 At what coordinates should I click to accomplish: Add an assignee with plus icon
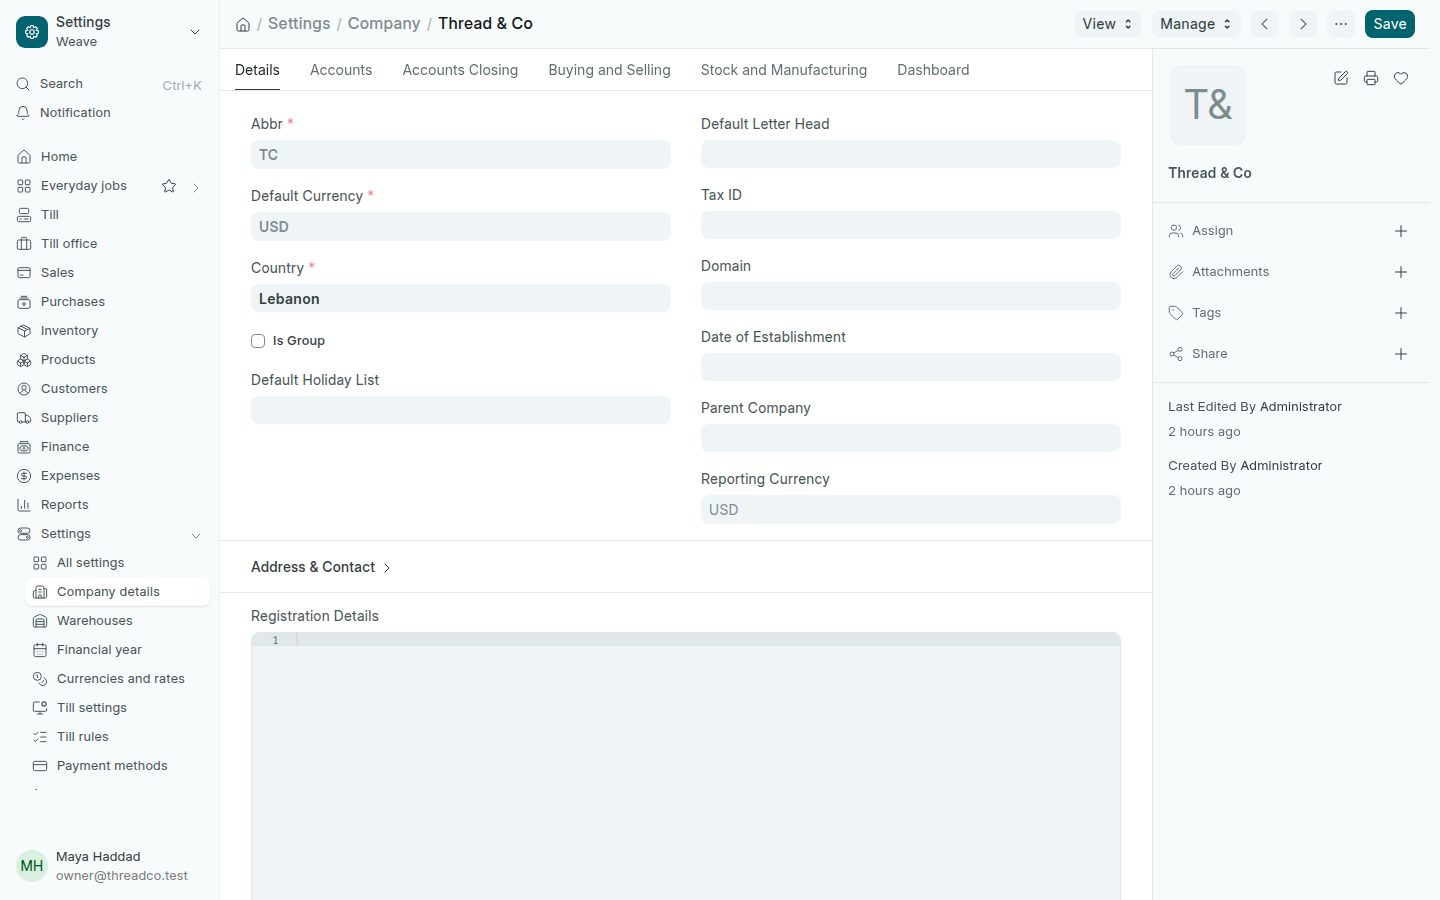coord(1401,231)
